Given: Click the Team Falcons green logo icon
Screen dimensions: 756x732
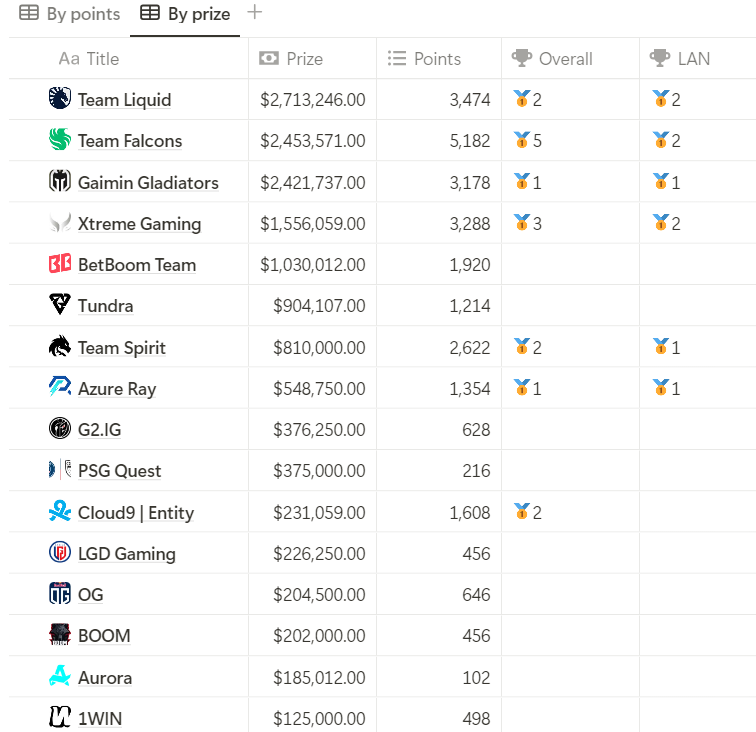Looking at the screenshot, I should 60,139.
